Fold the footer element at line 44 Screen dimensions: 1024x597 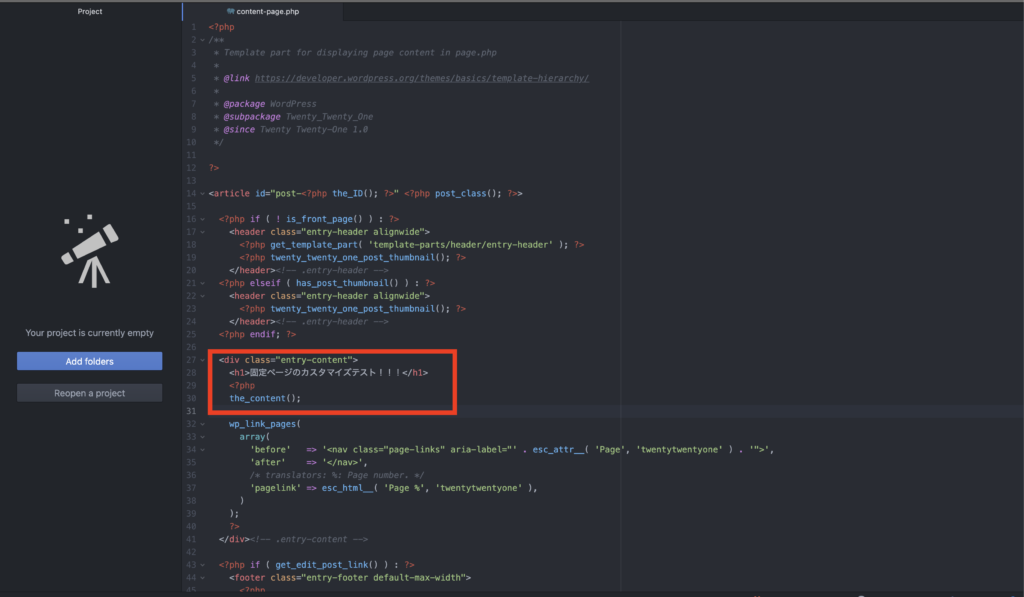pyautogui.click(x=202, y=577)
